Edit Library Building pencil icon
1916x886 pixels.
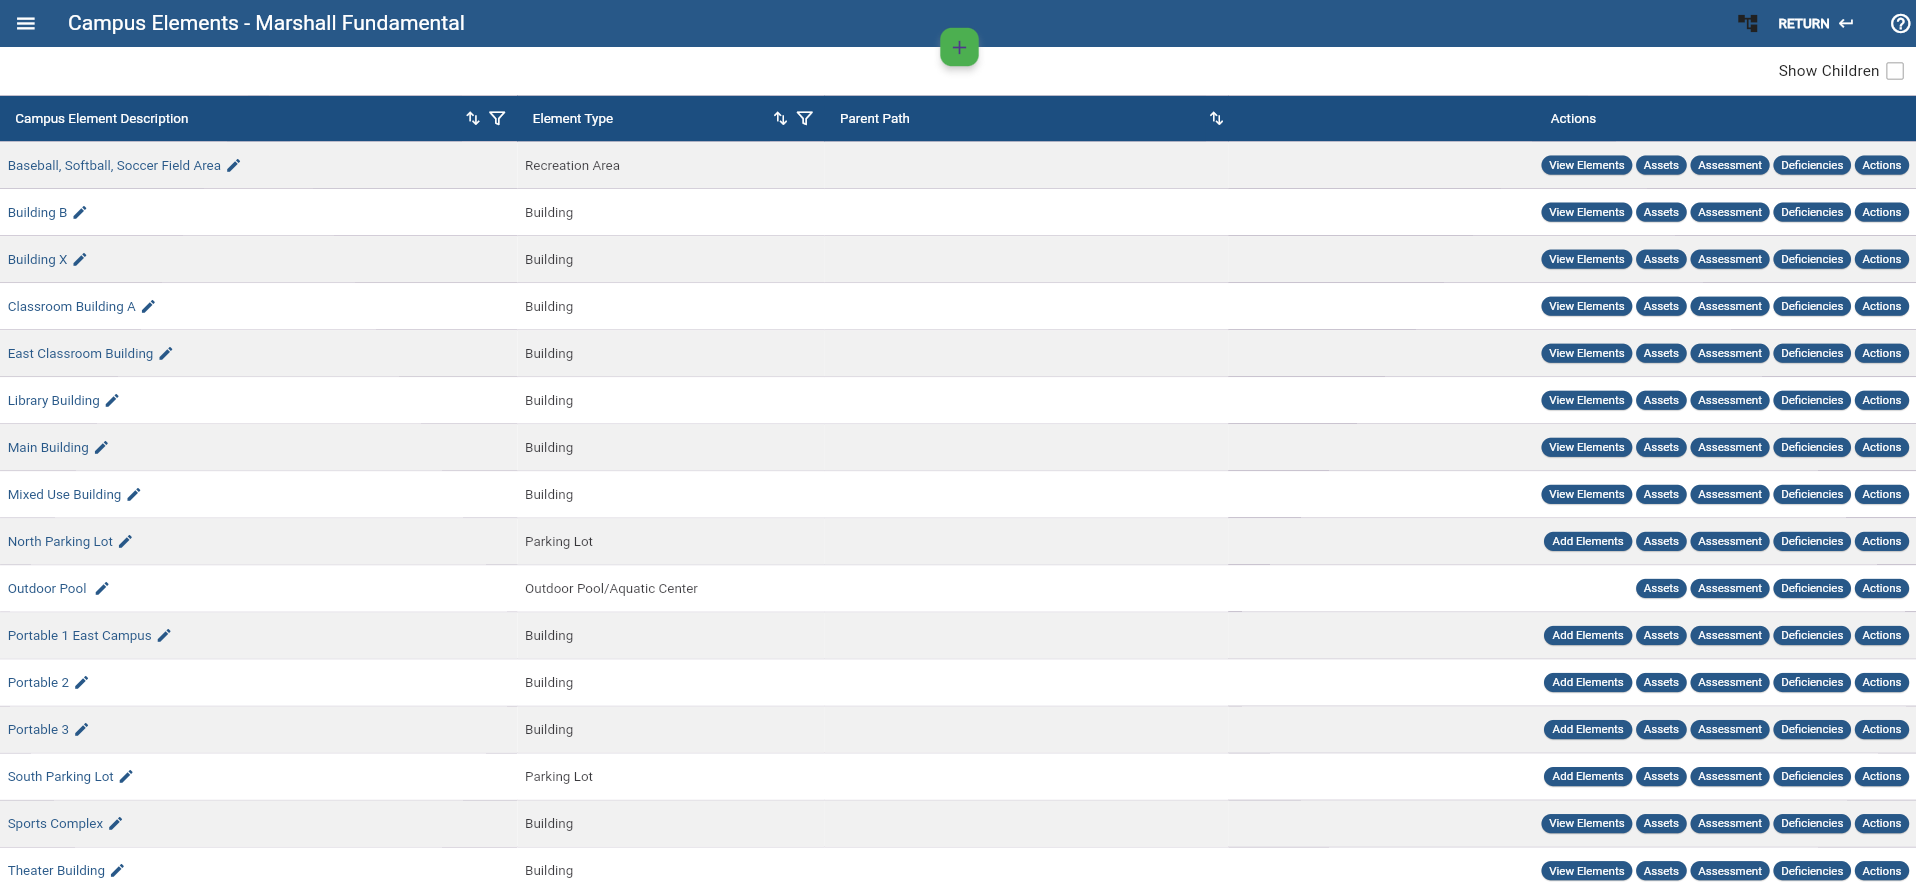(112, 400)
